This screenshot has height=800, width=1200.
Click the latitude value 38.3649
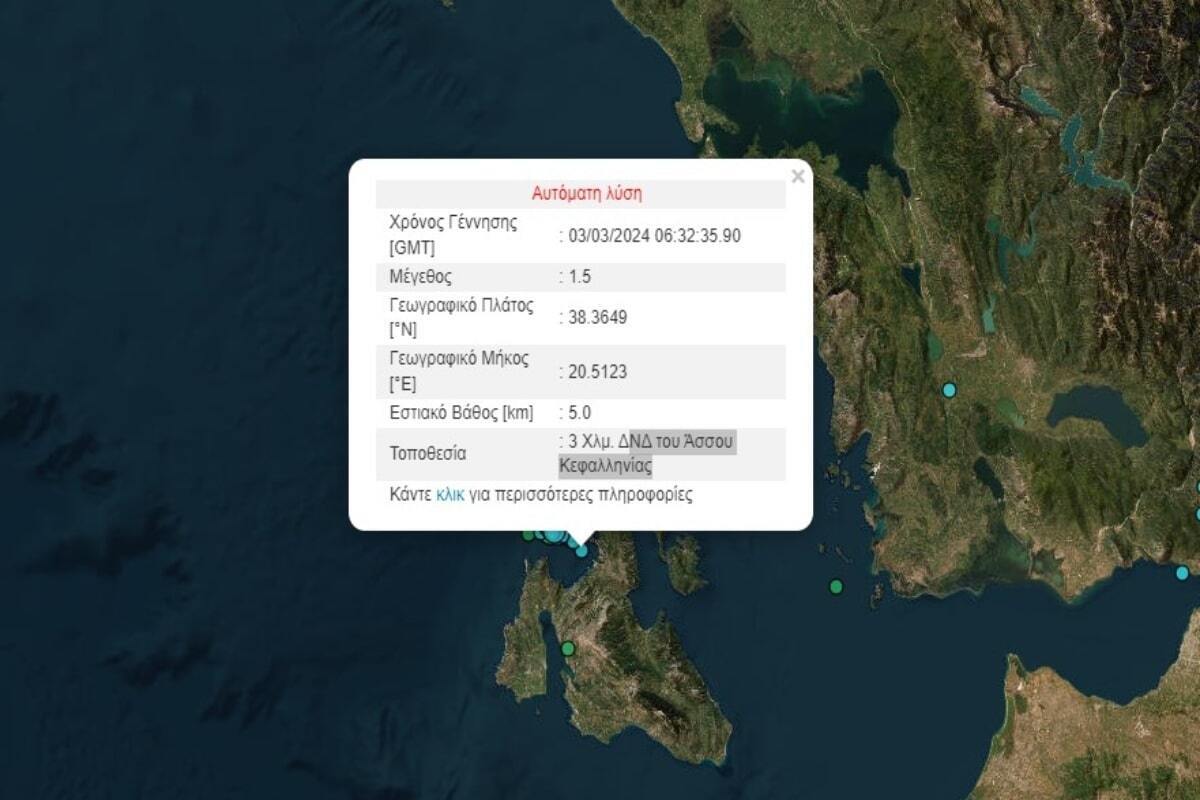(x=597, y=317)
